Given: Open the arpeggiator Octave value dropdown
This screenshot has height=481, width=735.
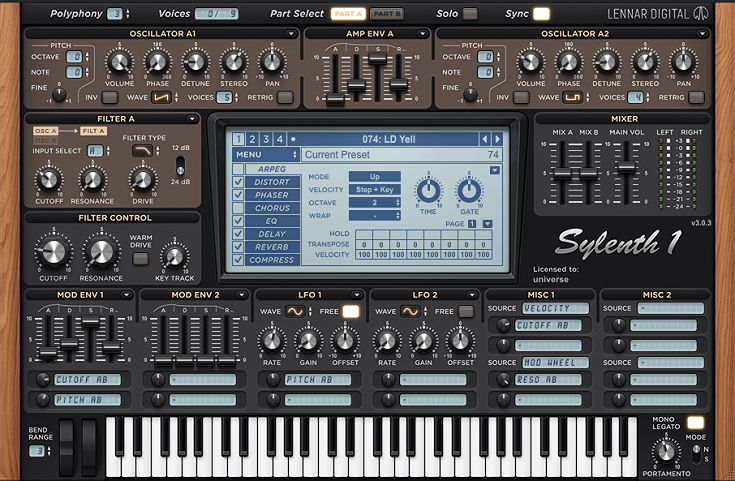Looking at the screenshot, I should tap(375, 203).
